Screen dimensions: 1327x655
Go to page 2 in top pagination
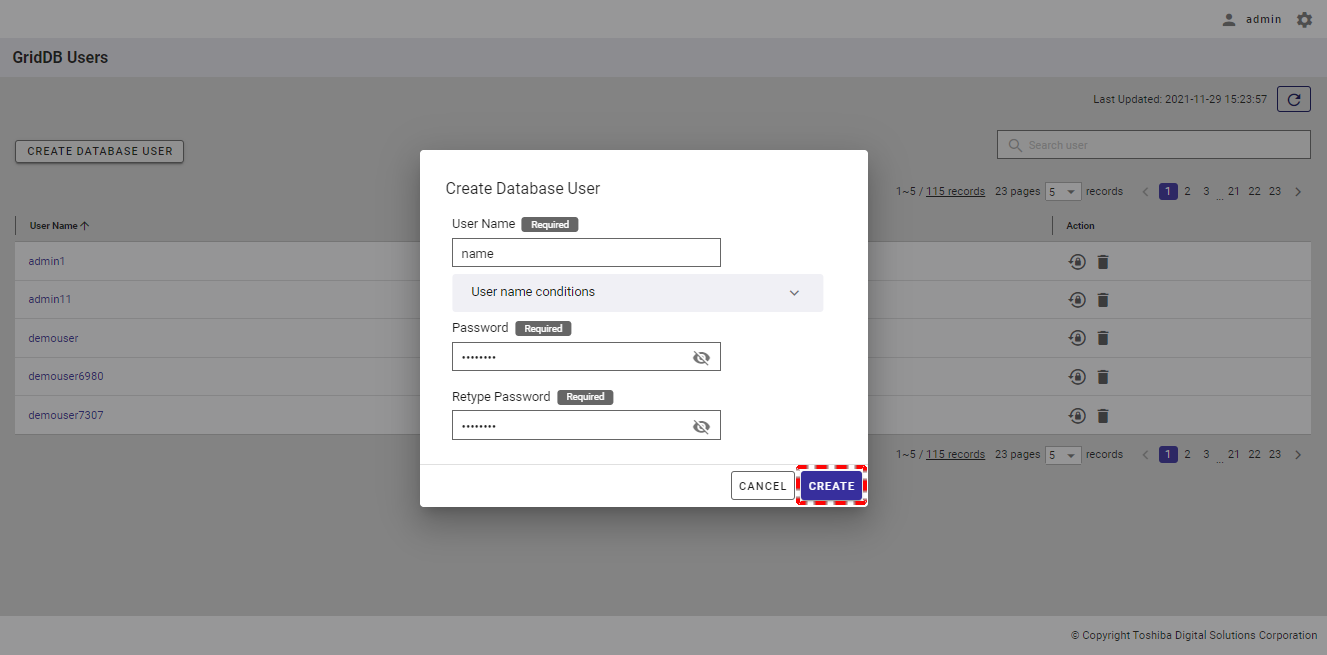pyautogui.click(x=1187, y=191)
